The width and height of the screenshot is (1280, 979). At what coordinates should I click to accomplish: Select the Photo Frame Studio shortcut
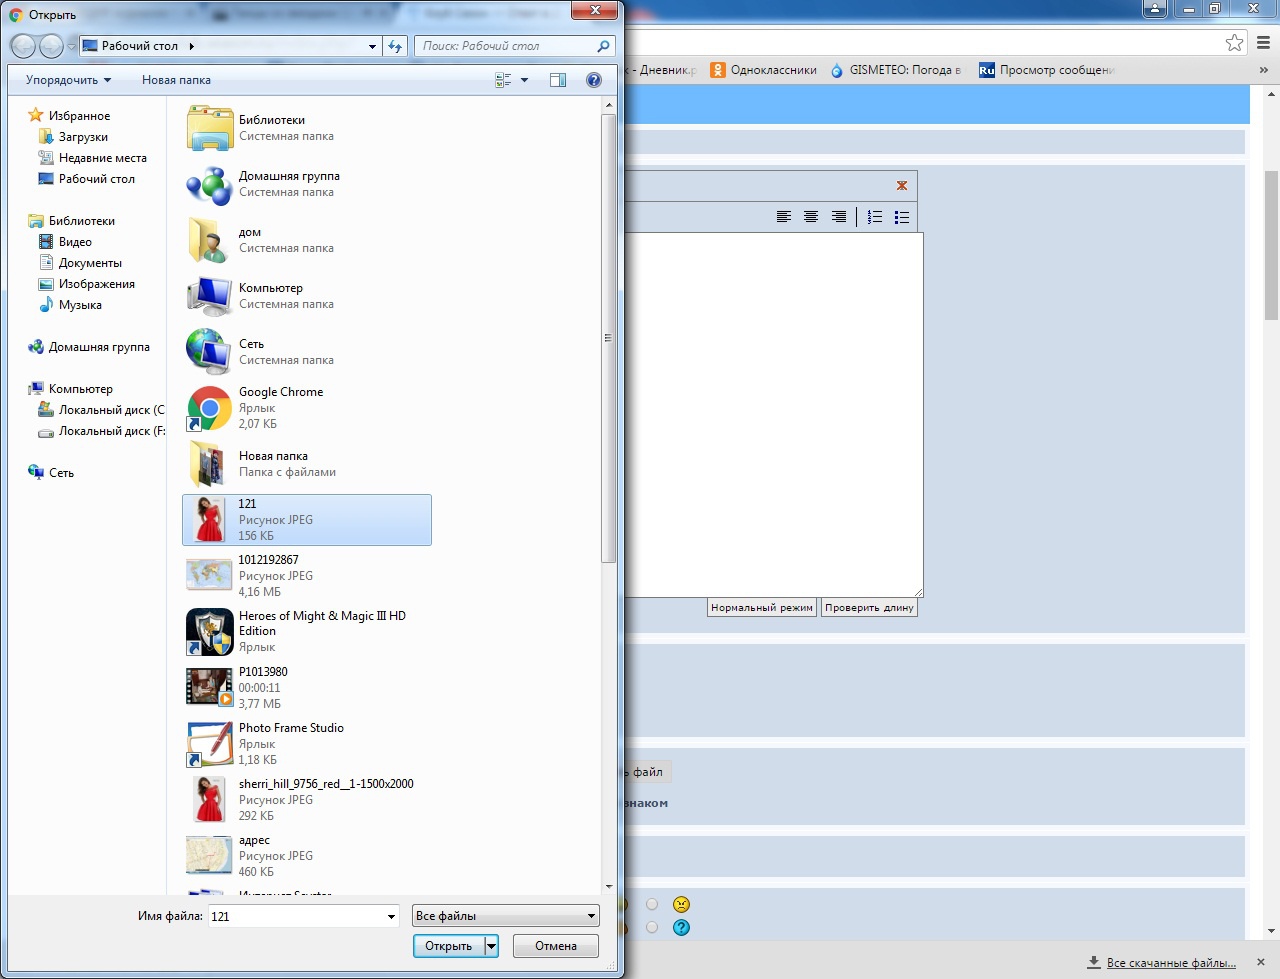(308, 744)
